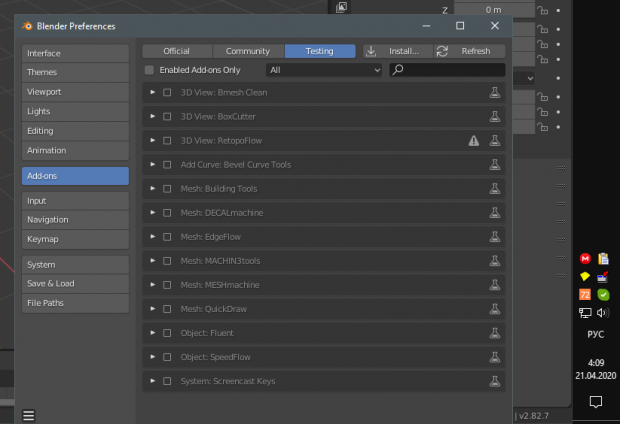Screen dimensions: 620x424
Task: Enable the Mesh: MESHmachine add-on
Action: pos(167,285)
